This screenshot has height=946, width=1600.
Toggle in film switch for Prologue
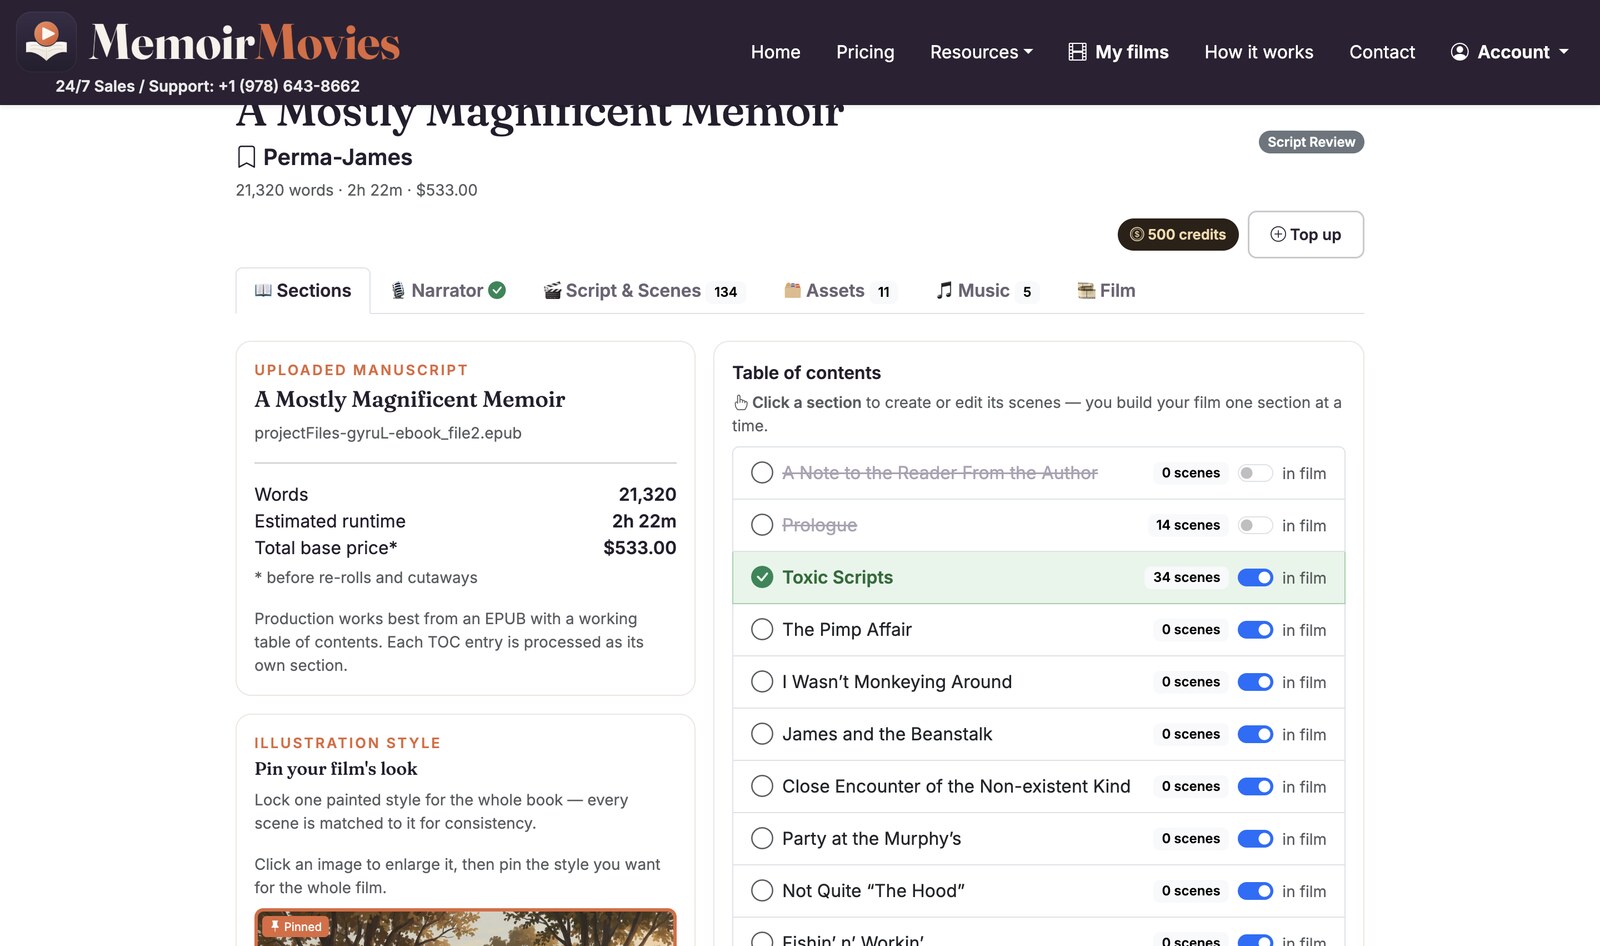point(1255,525)
